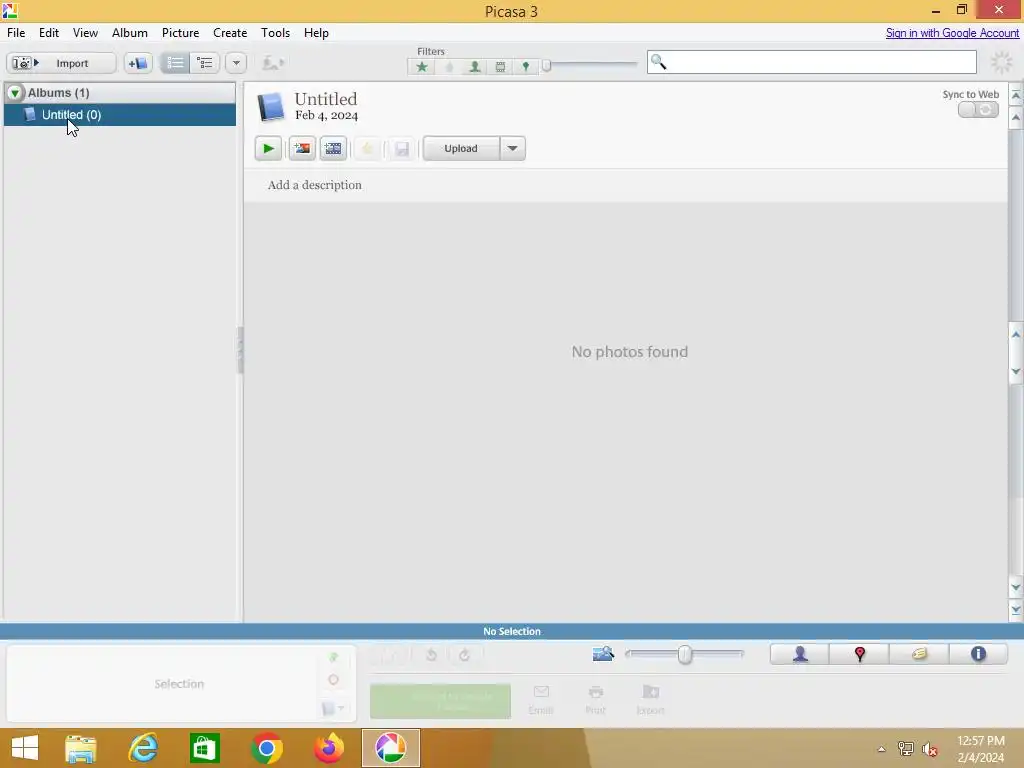Click the Import button
Screen dimensions: 1024x768
[x=61, y=63]
